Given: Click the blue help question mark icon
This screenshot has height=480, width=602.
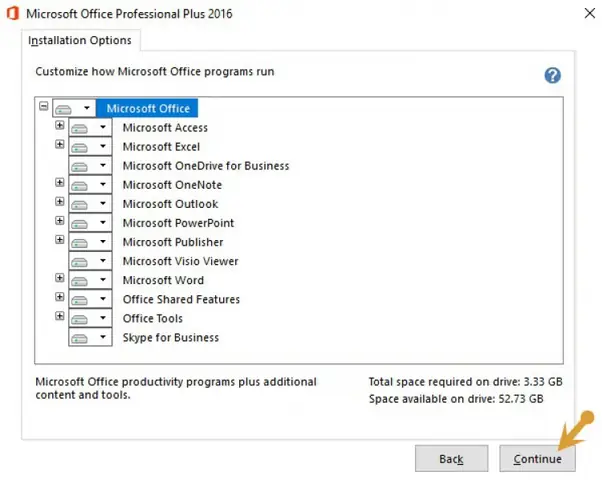Looking at the screenshot, I should [x=552, y=75].
